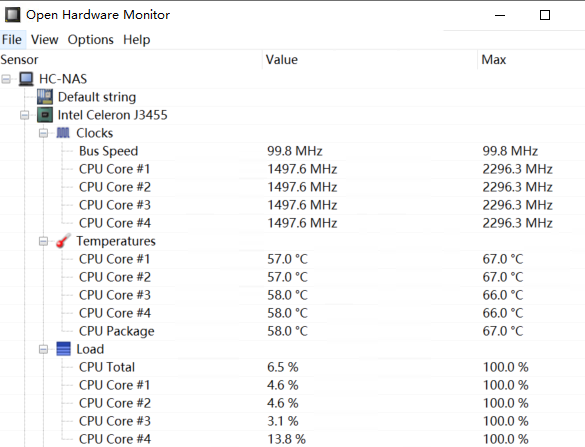
Task: Click the mainboard icon beside Default string
Action: coord(45,97)
